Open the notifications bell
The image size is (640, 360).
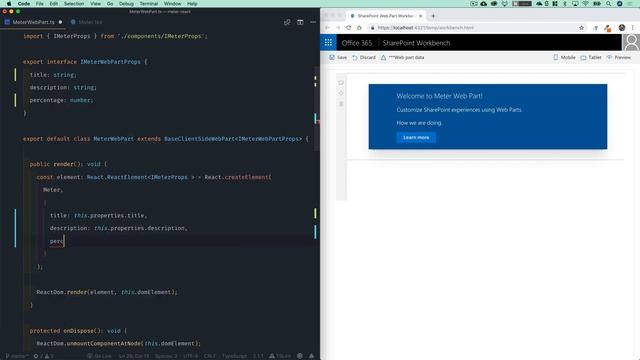[311, 356]
